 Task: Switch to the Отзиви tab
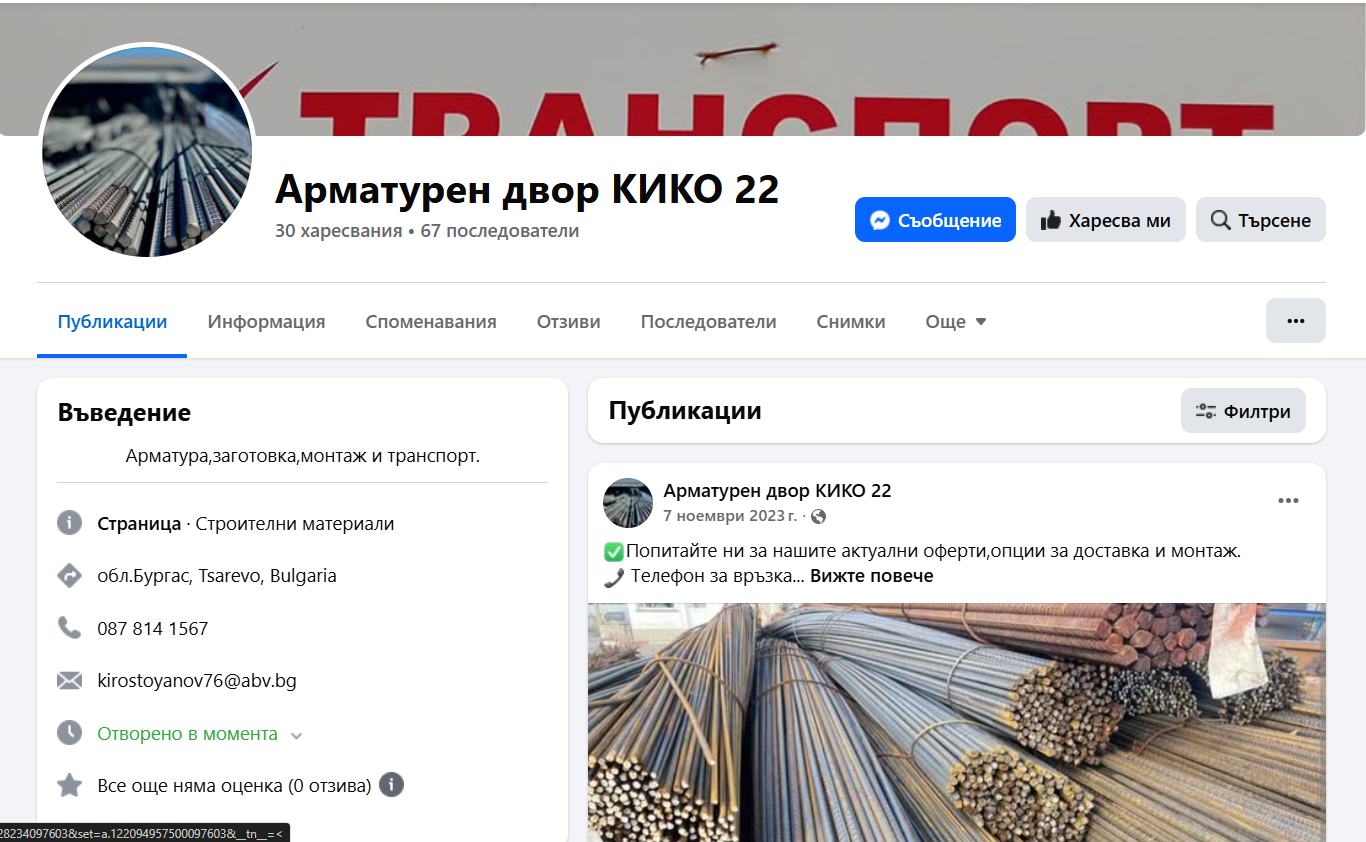coord(568,322)
